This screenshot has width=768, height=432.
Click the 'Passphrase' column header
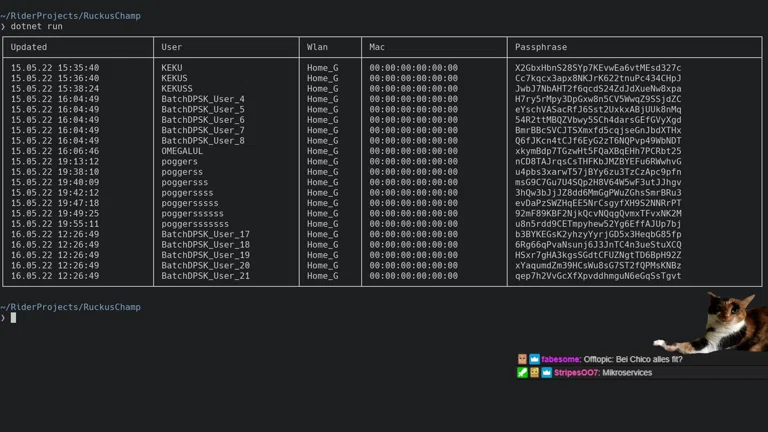[541, 47]
